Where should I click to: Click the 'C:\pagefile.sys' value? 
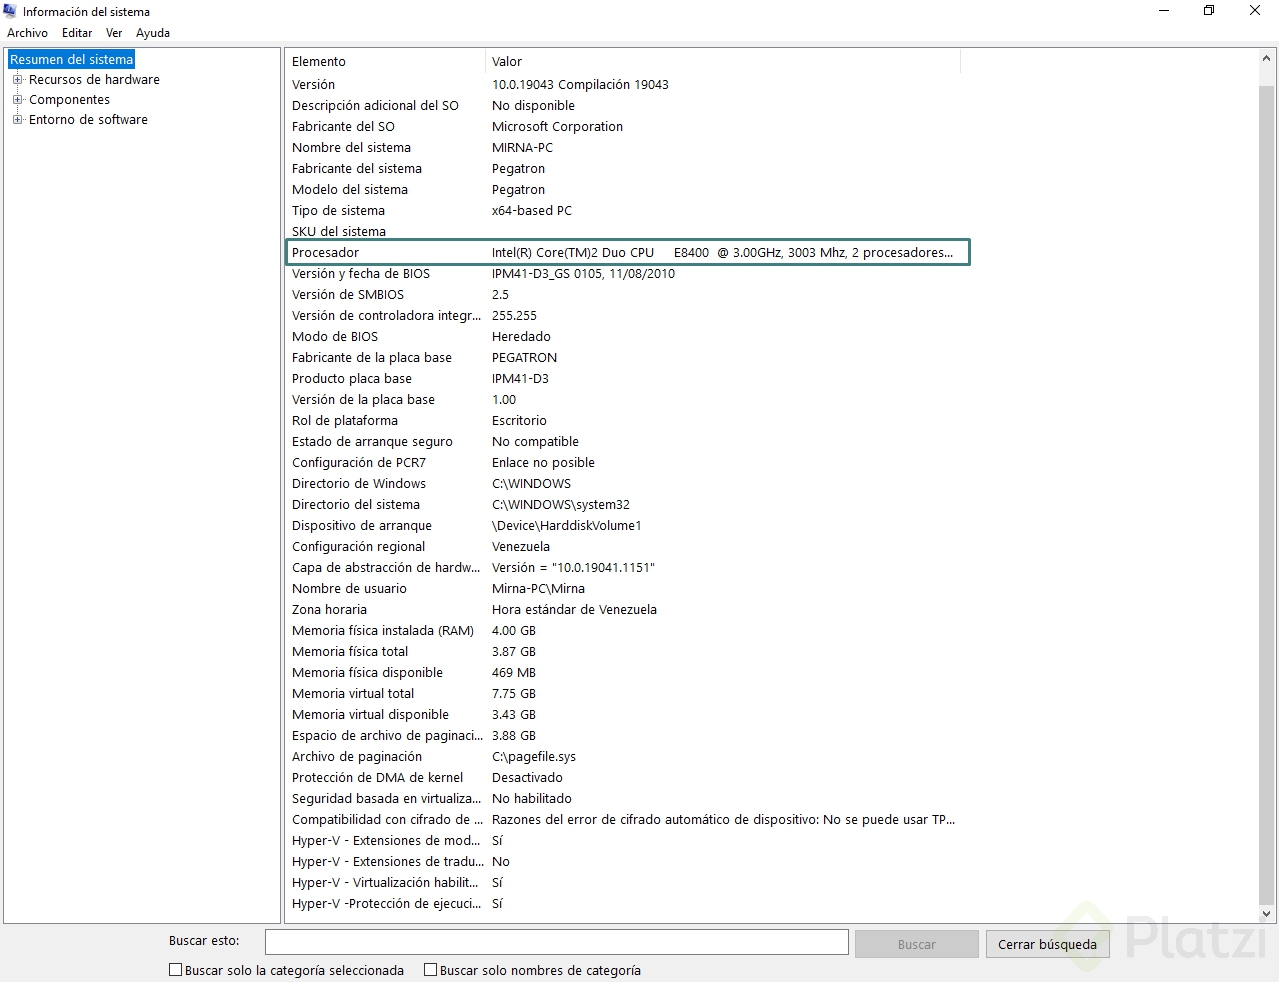pyautogui.click(x=534, y=757)
